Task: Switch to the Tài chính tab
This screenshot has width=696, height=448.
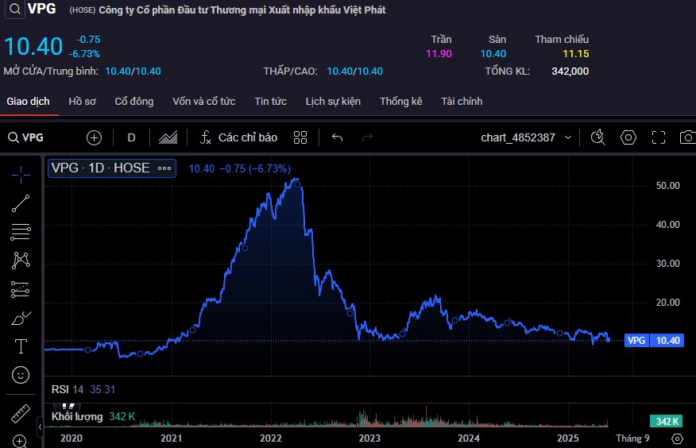Action: 462,101
